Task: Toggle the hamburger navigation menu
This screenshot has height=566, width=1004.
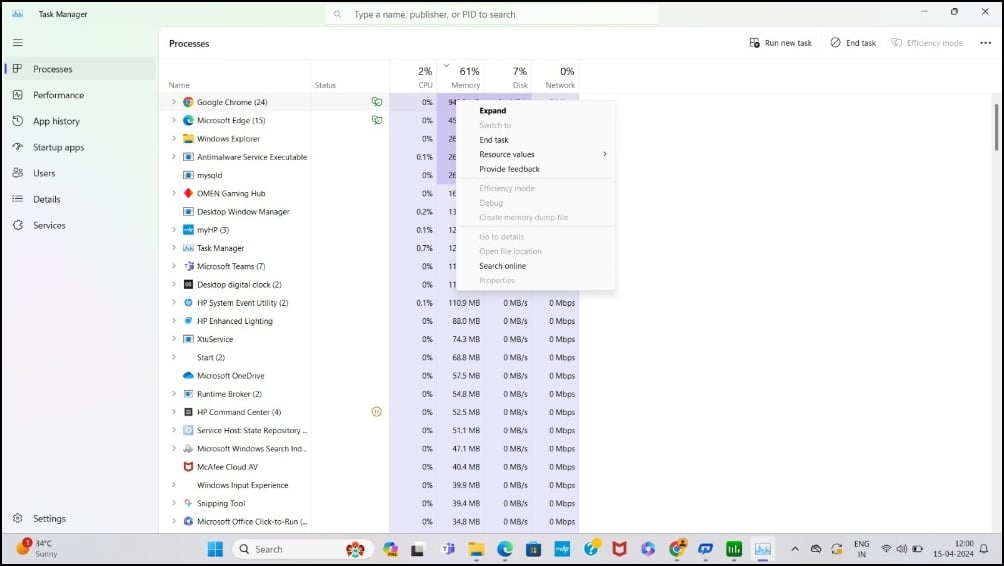Action: pos(17,43)
